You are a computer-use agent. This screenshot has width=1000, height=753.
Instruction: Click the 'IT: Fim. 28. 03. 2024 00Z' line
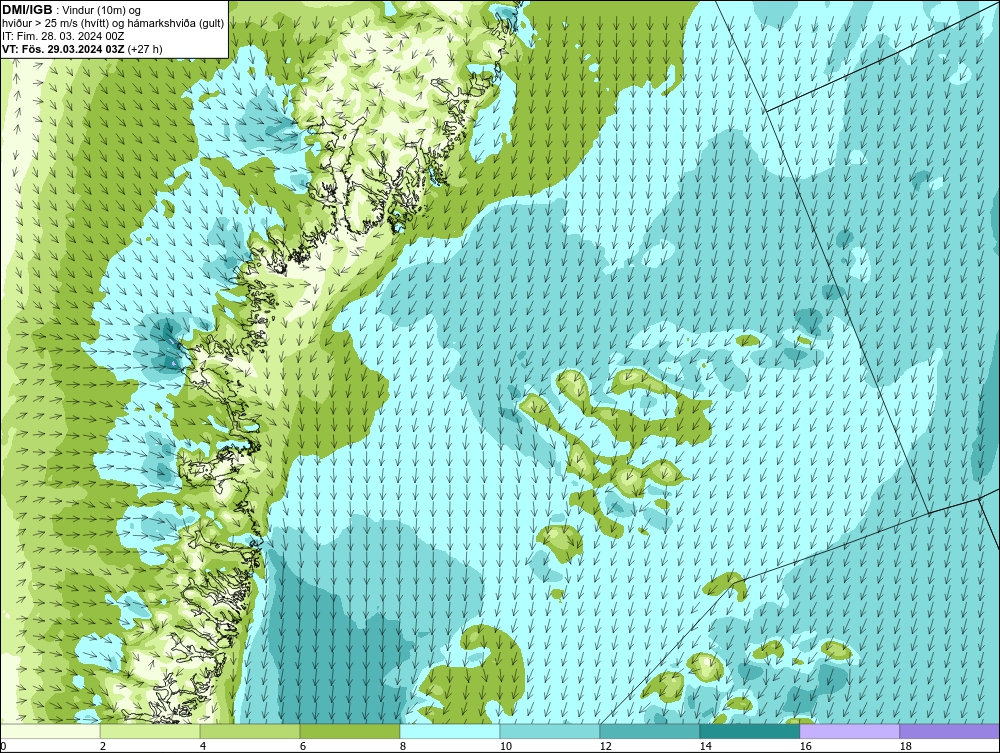point(63,36)
